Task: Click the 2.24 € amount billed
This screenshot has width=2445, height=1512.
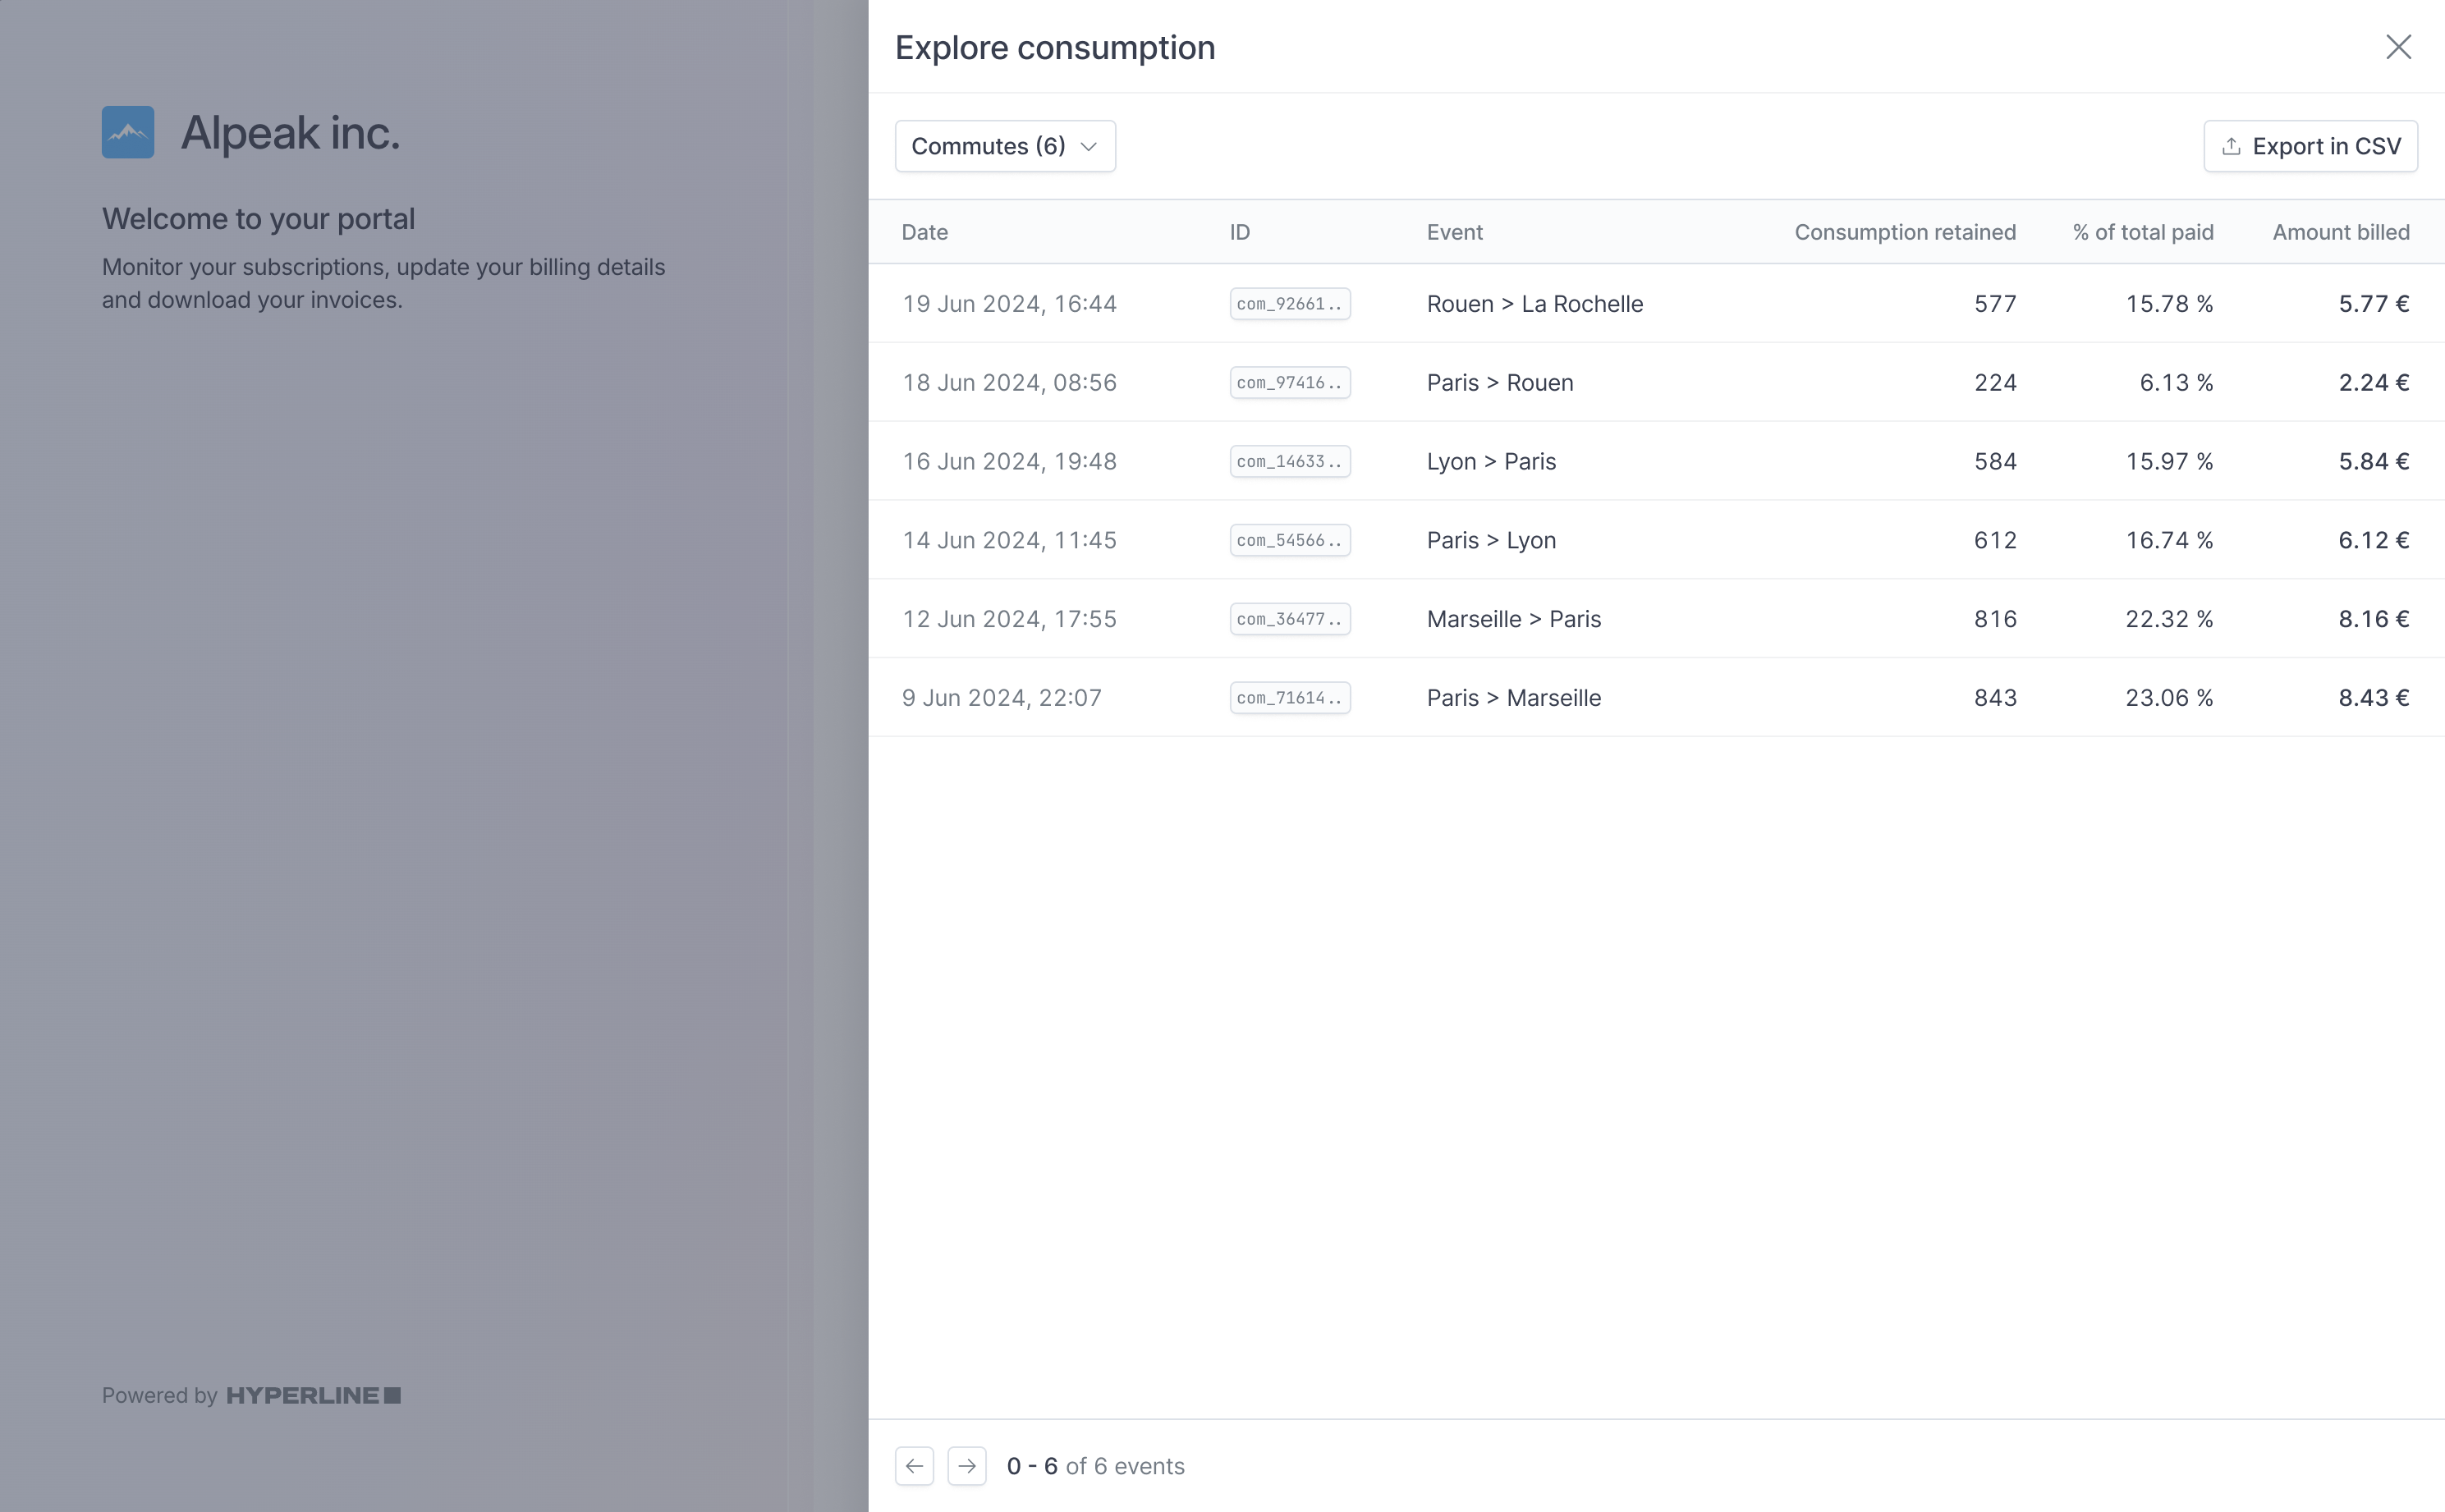Action: tap(2373, 382)
